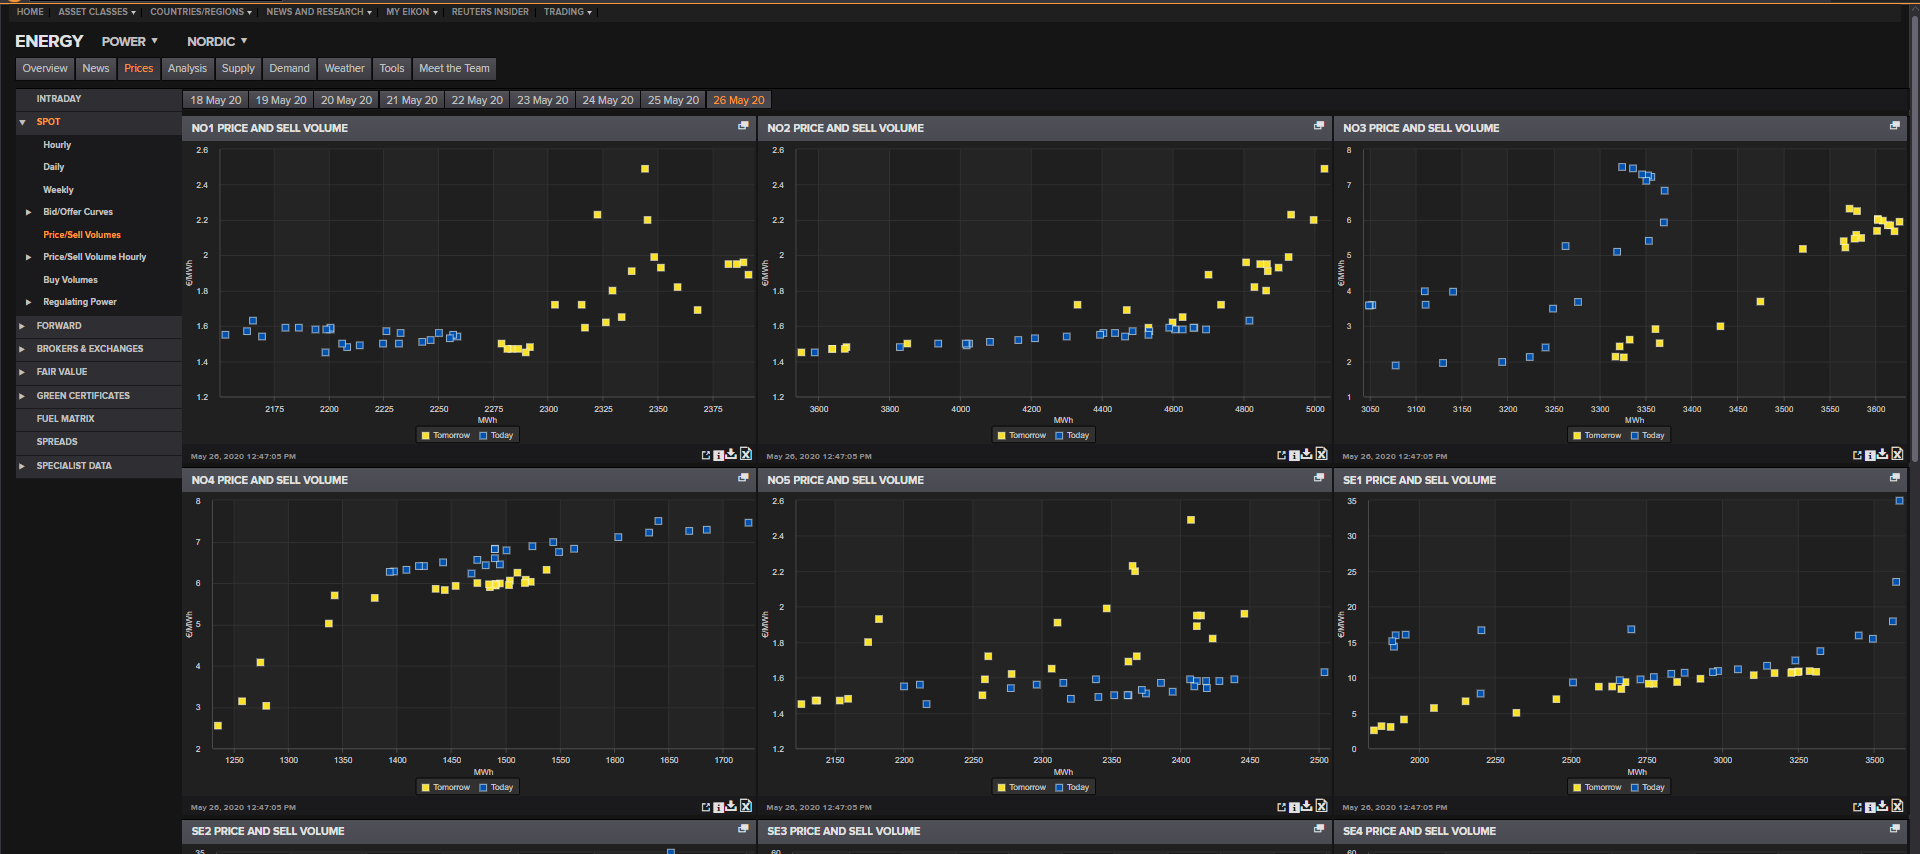Expand the FORWARD section in the sidebar
1920x854 pixels.
59,326
